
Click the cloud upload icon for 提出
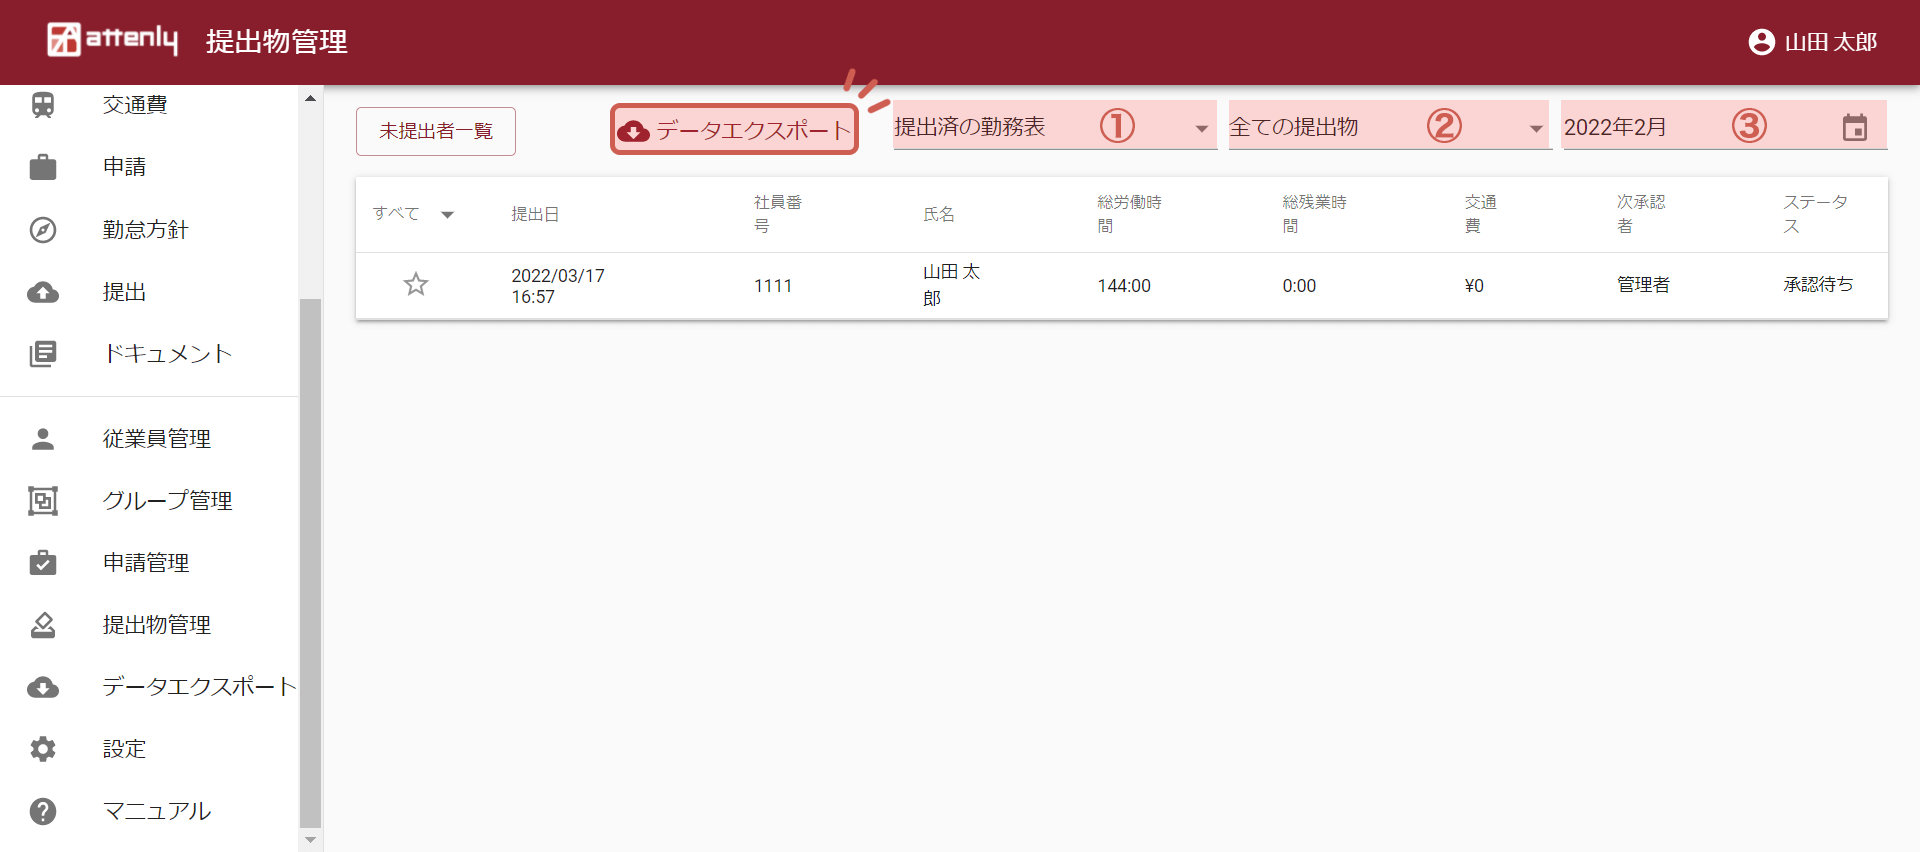[43, 292]
